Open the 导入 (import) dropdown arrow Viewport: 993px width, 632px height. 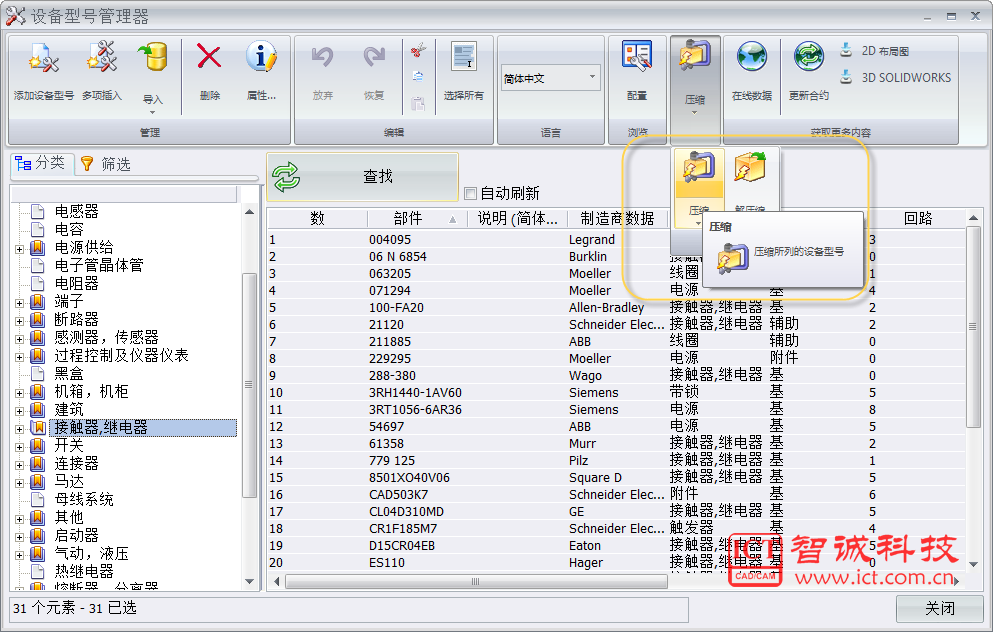click(153, 112)
